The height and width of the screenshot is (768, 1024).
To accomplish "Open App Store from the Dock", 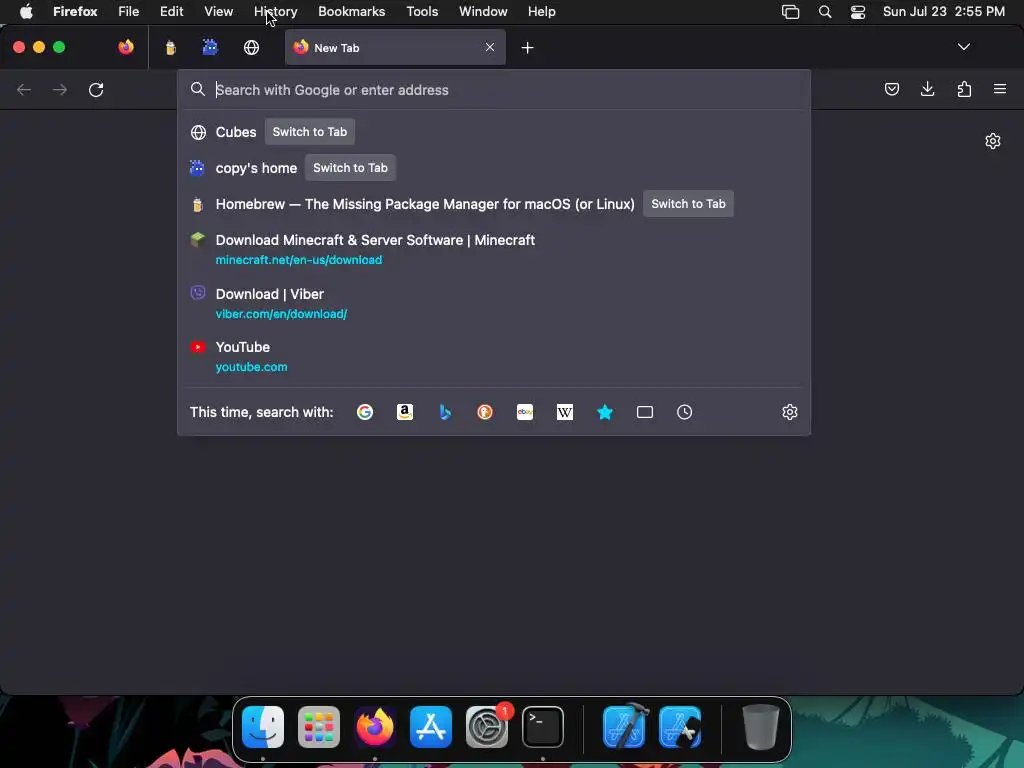I will tap(431, 727).
